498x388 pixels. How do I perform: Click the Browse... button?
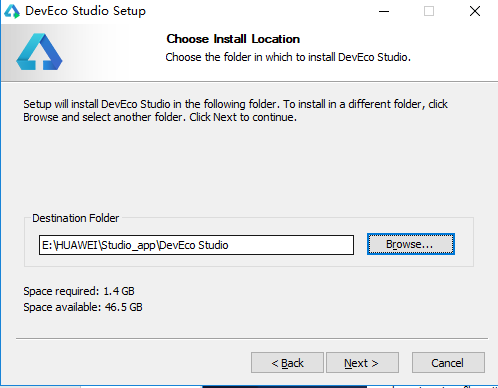pyautogui.click(x=411, y=244)
